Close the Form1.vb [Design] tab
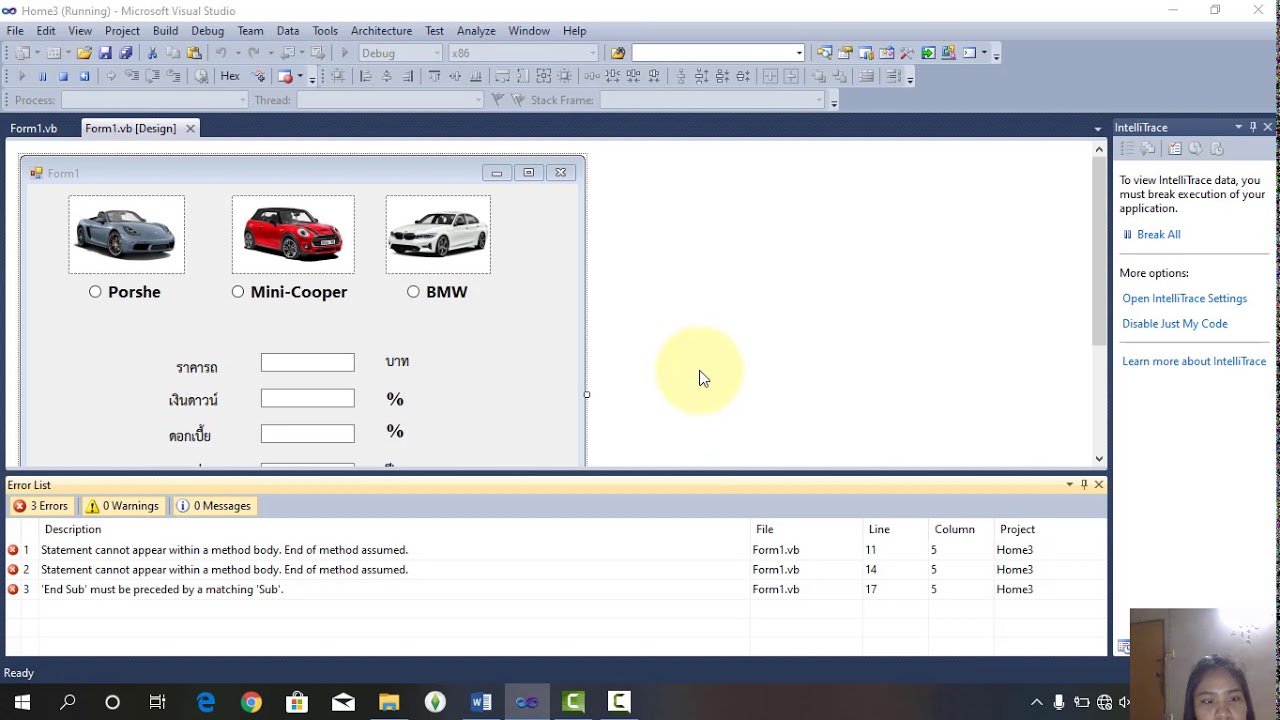 pyautogui.click(x=190, y=128)
